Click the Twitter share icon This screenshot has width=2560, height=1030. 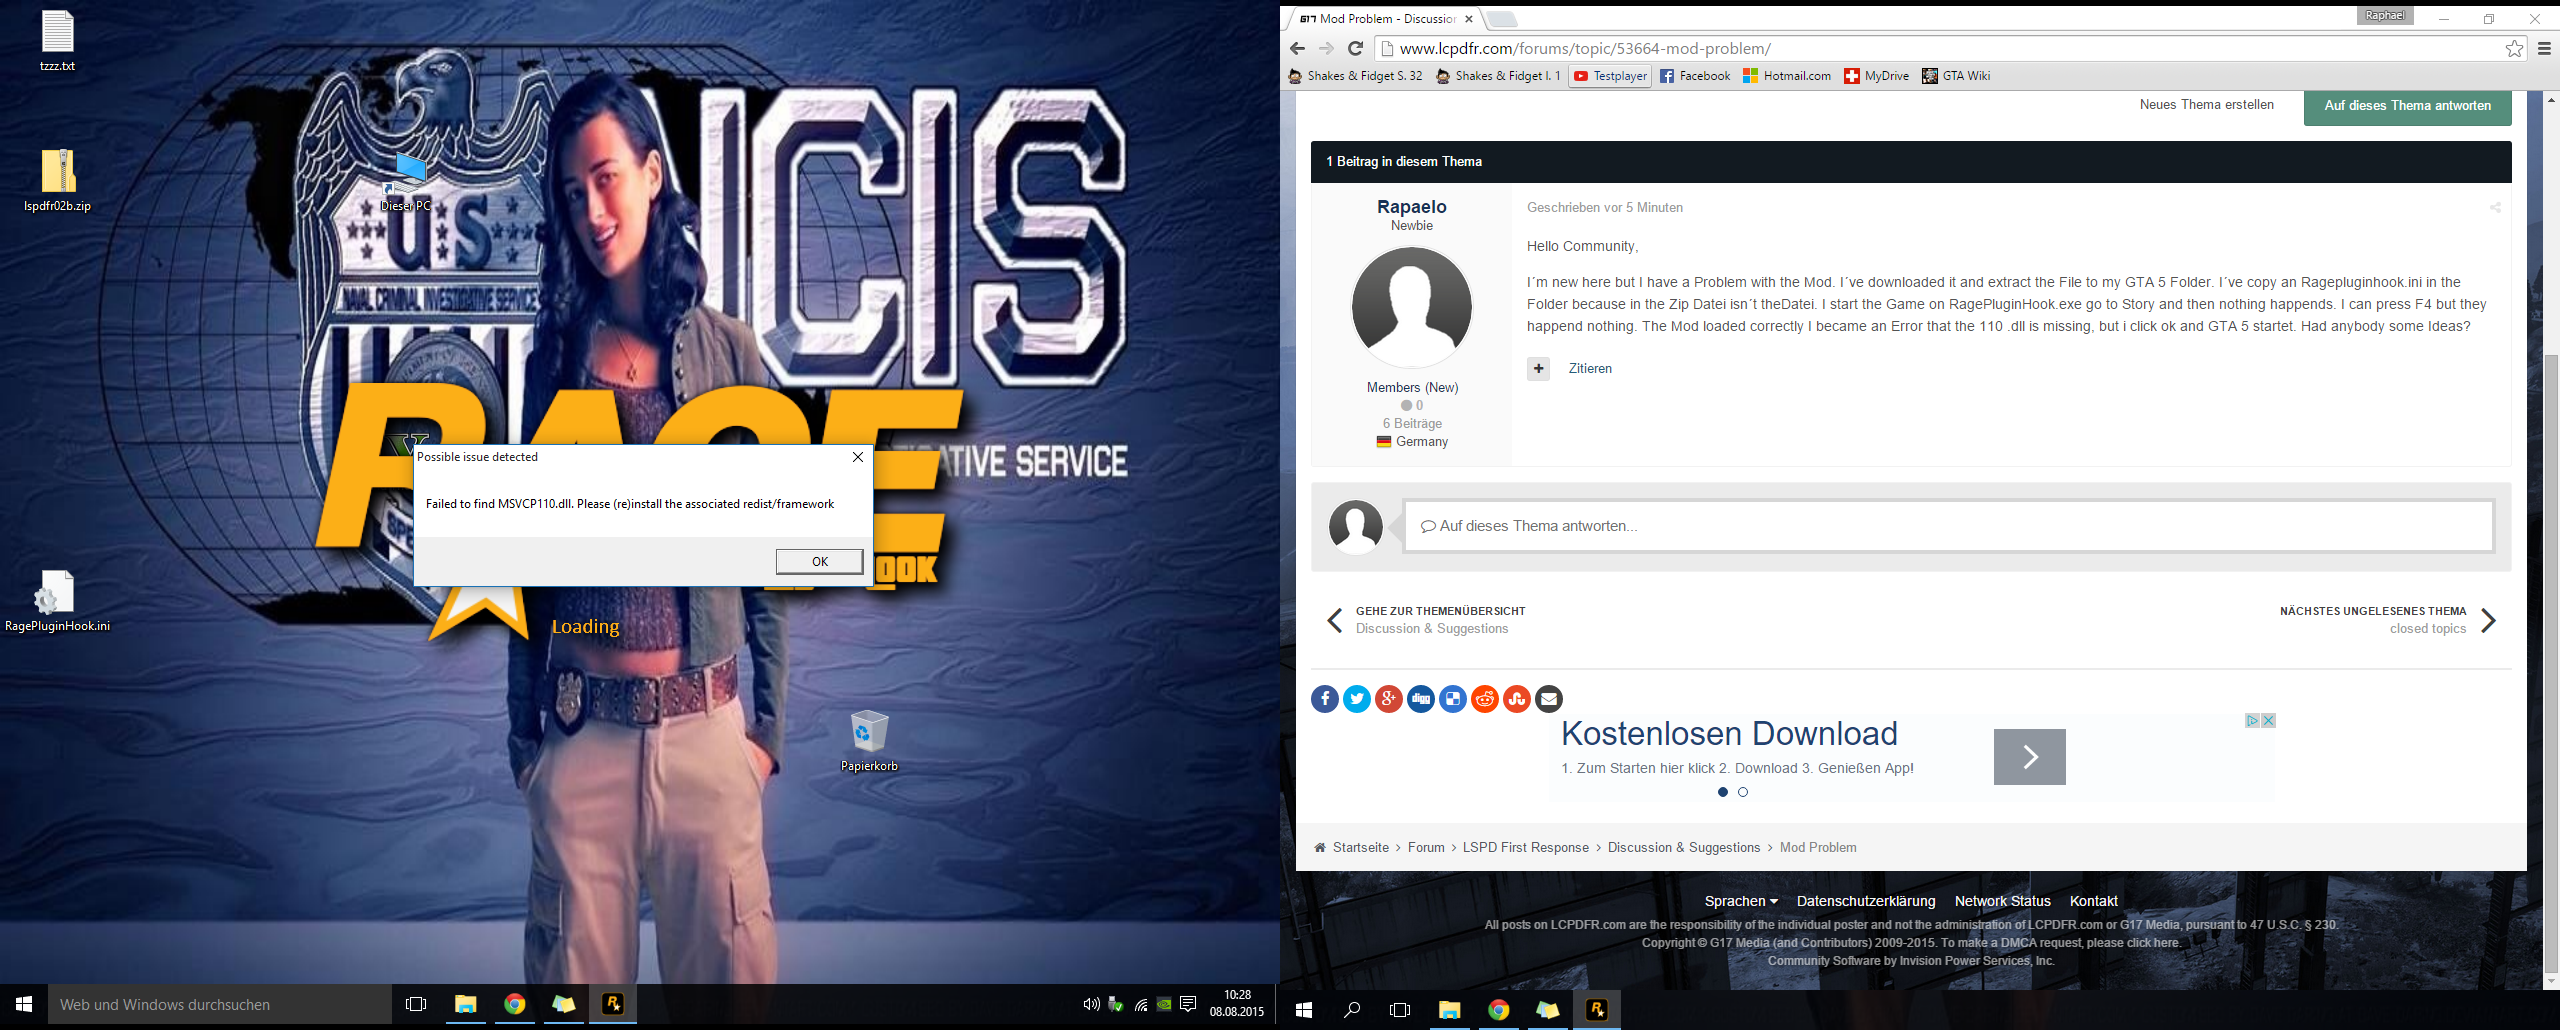click(1356, 699)
